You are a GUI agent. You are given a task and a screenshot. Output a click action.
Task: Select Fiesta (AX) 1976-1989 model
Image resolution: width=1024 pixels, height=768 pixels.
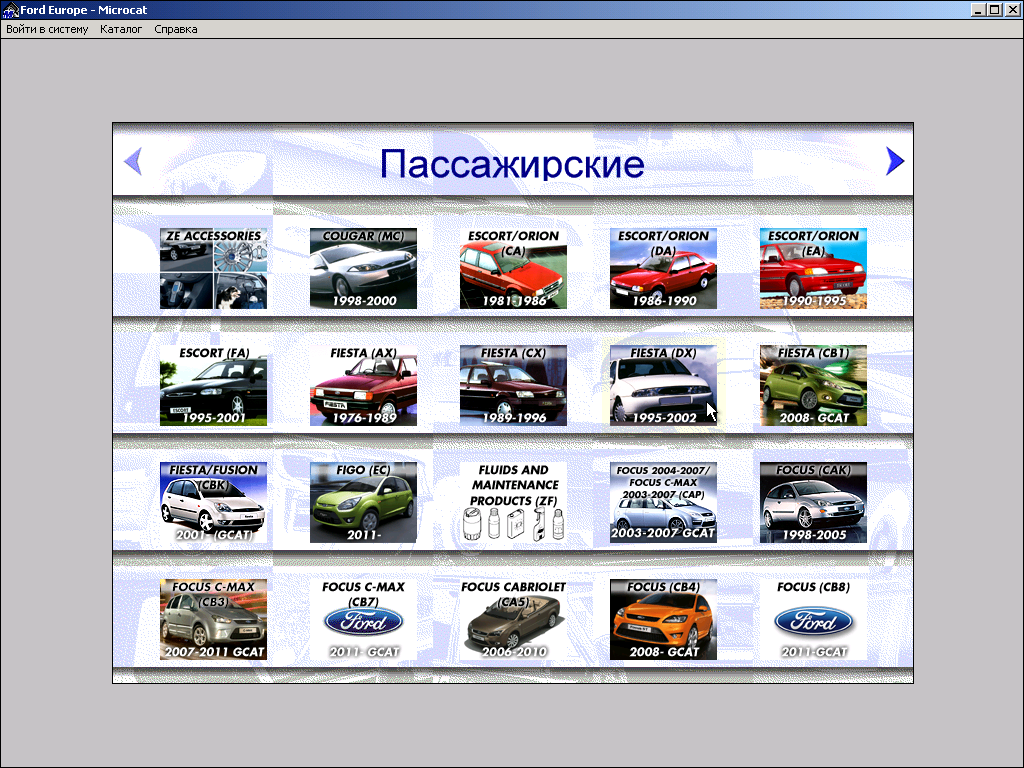(363, 386)
